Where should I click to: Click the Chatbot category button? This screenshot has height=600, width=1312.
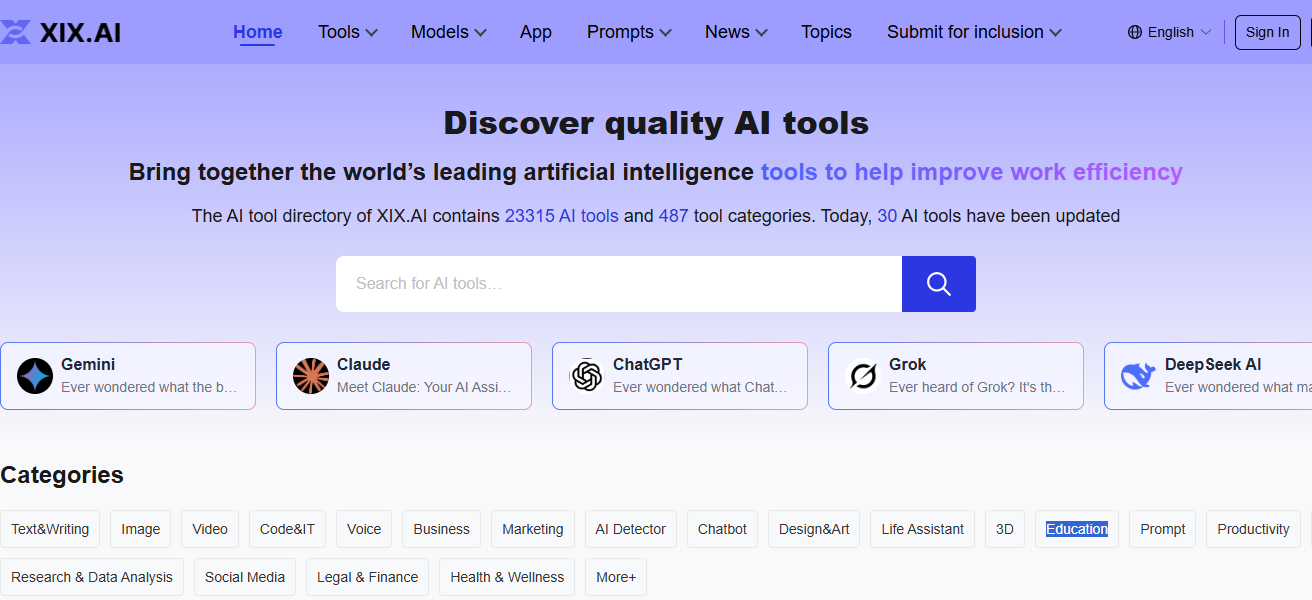[x=722, y=528]
